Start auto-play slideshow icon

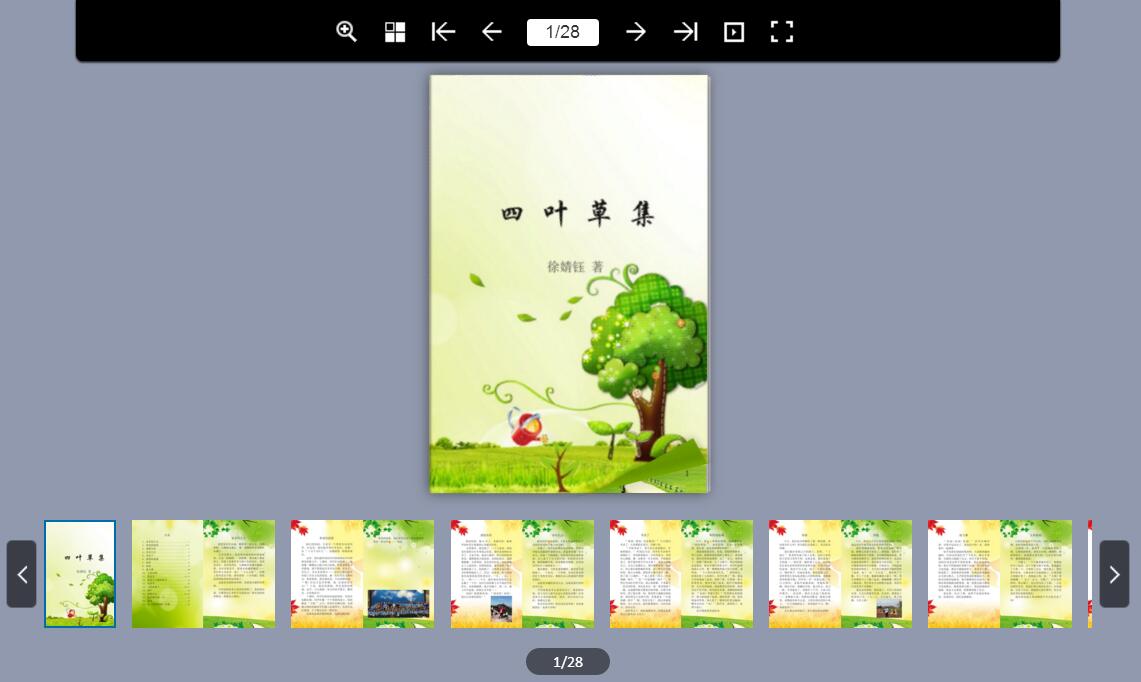(x=734, y=31)
